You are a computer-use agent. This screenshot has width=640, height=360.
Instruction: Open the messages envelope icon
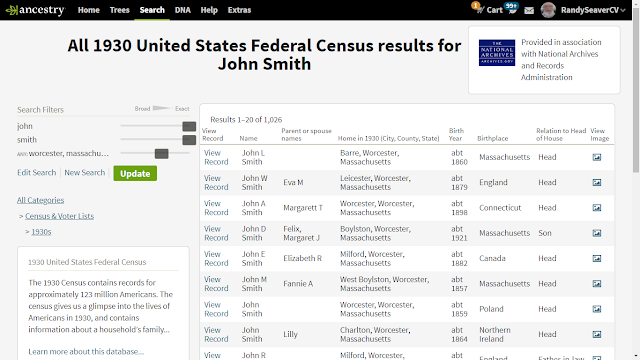[x=529, y=10]
